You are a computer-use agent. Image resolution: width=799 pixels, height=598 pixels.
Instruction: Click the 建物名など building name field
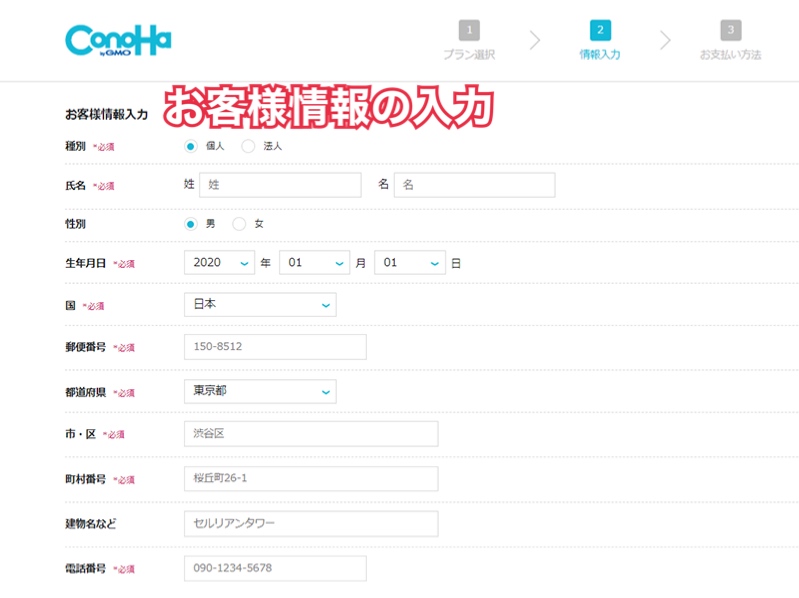pos(311,524)
